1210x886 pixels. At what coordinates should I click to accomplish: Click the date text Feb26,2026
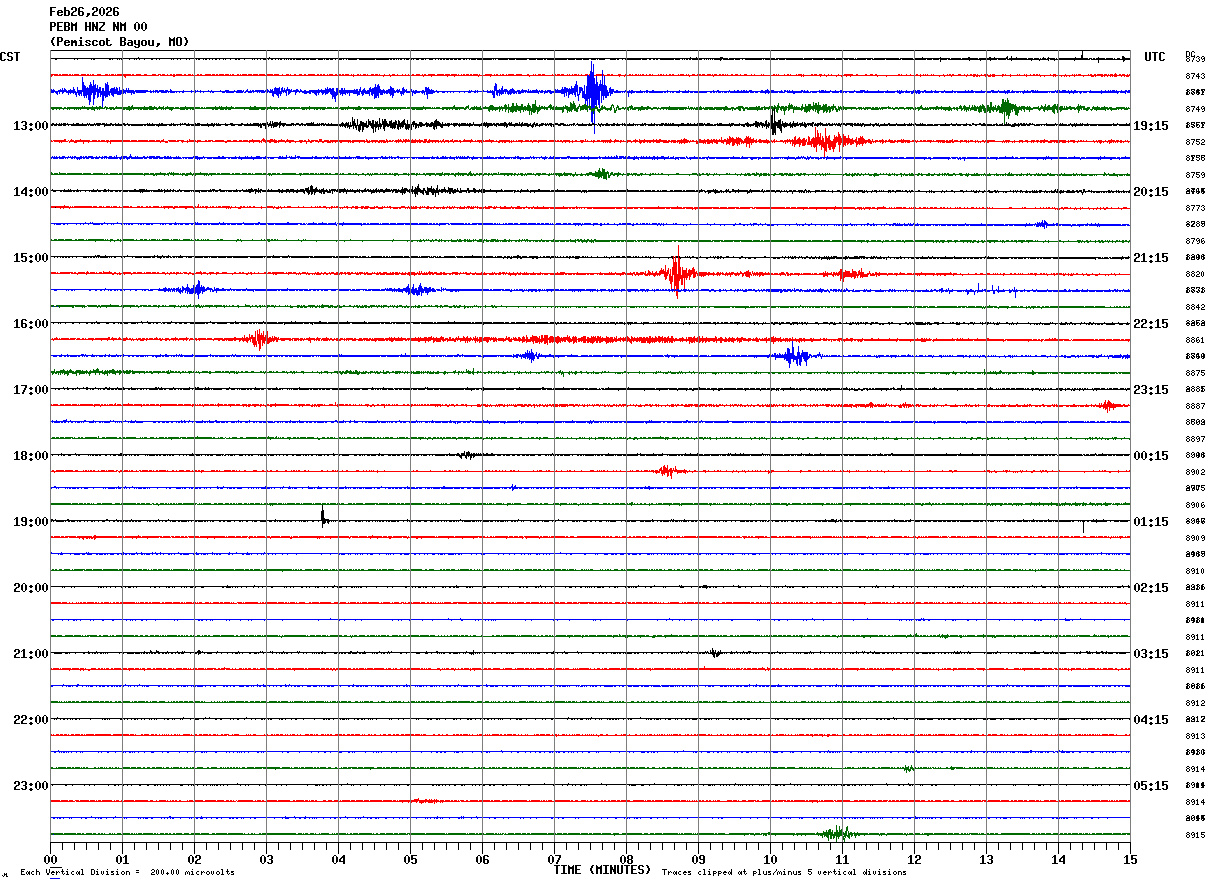click(x=84, y=12)
